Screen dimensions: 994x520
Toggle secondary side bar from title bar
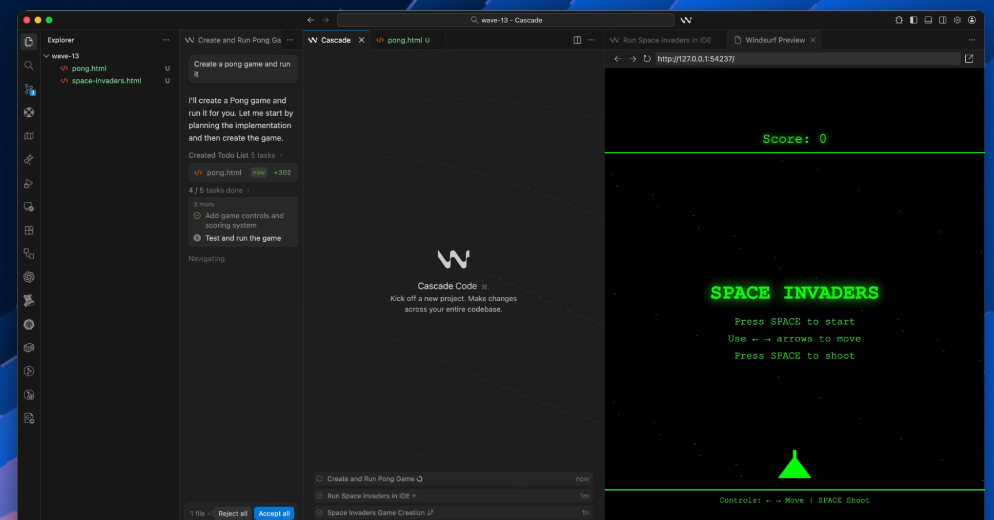[943, 20]
